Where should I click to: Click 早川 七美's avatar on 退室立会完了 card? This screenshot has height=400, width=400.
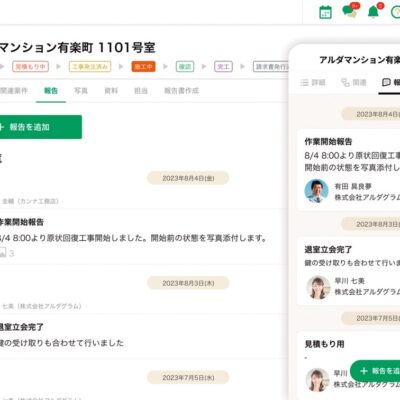[318, 287]
